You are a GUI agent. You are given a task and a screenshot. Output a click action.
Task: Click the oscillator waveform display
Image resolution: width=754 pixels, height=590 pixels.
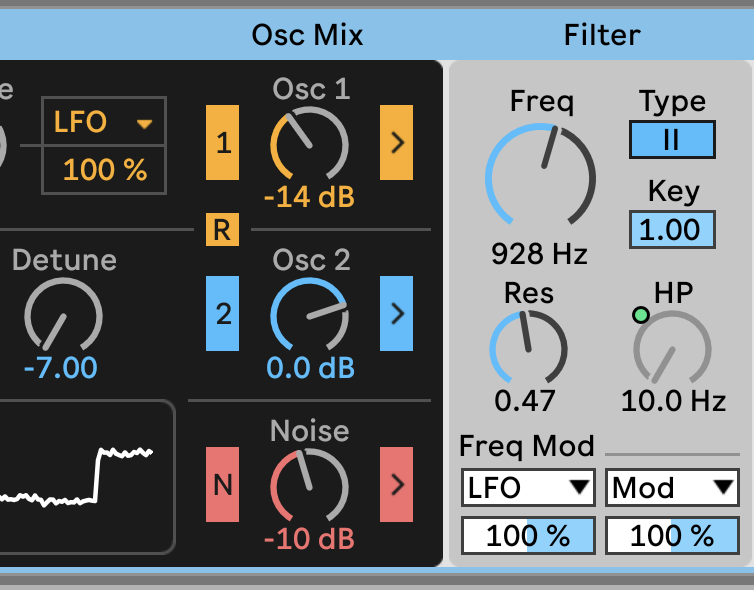click(x=85, y=476)
